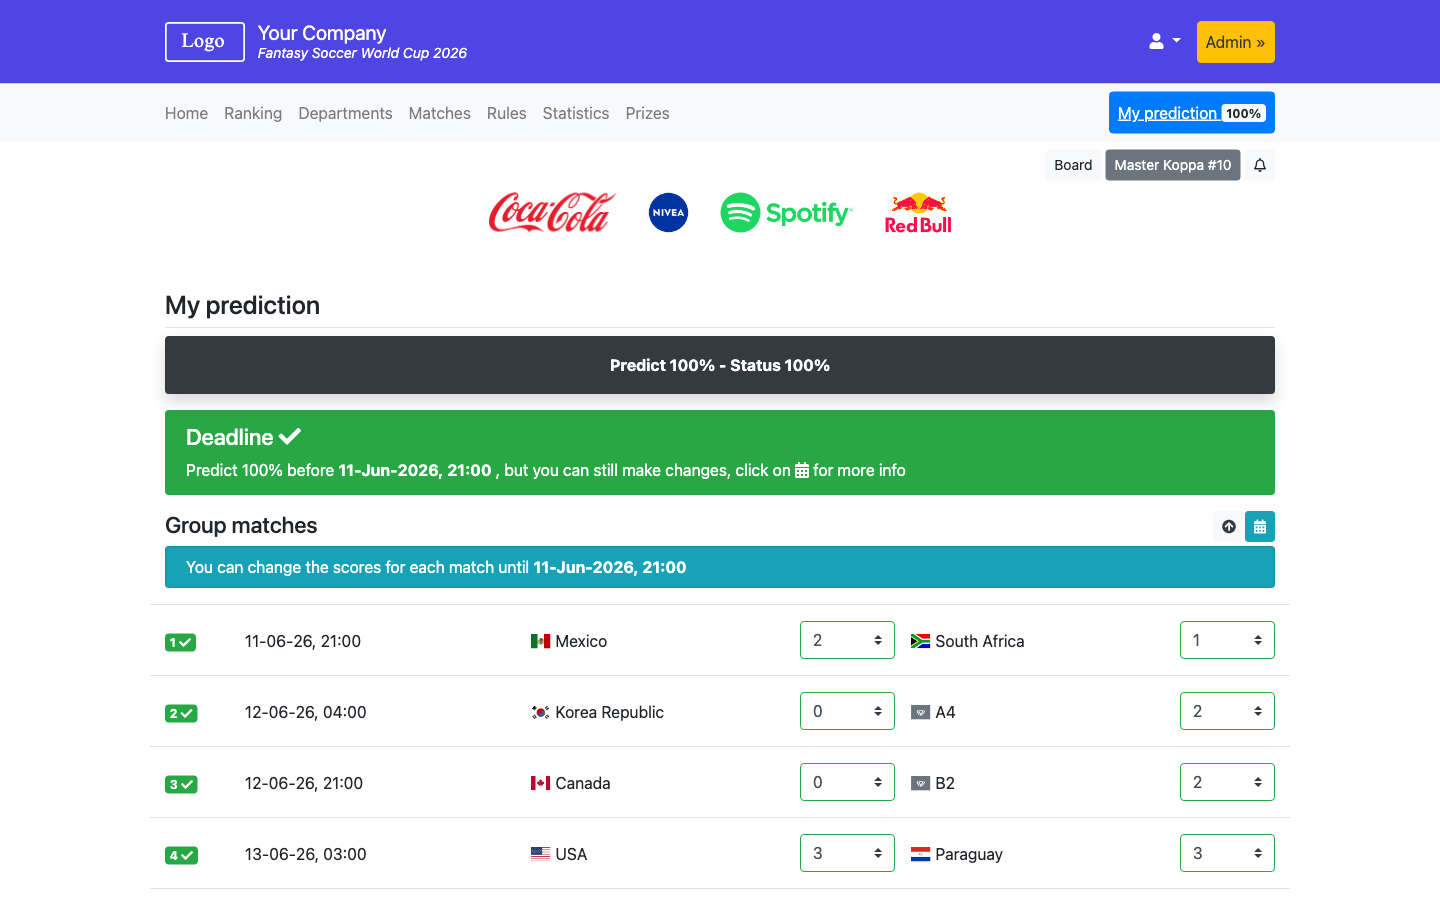Click the Spotify sponsor logo
Viewport: 1440px width, 900px height.
(786, 213)
